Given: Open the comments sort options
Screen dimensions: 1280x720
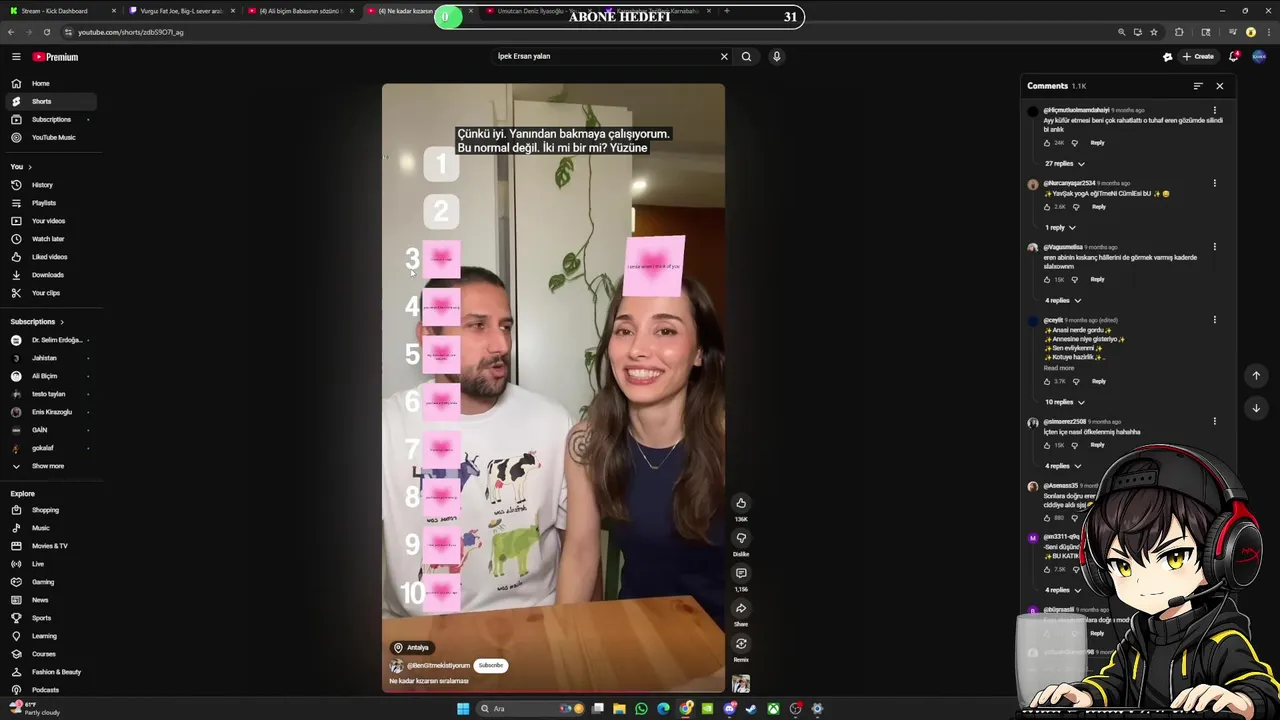Looking at the screenshot, I should pyautogui.click(x=1198, y=86).
